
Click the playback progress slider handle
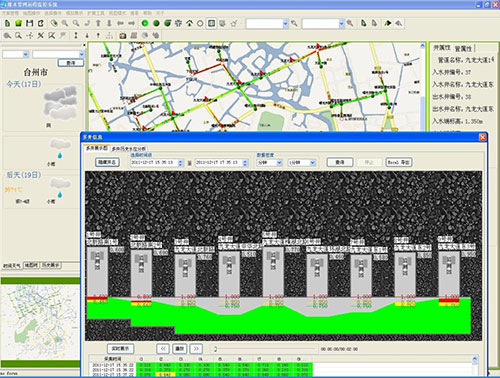pos(215,349)
